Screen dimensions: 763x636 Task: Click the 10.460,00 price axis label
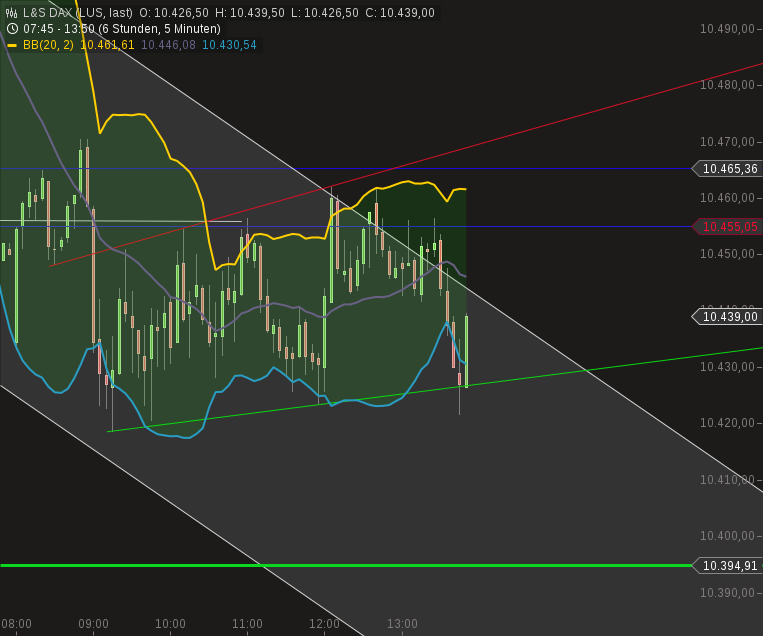click(727, 198)
